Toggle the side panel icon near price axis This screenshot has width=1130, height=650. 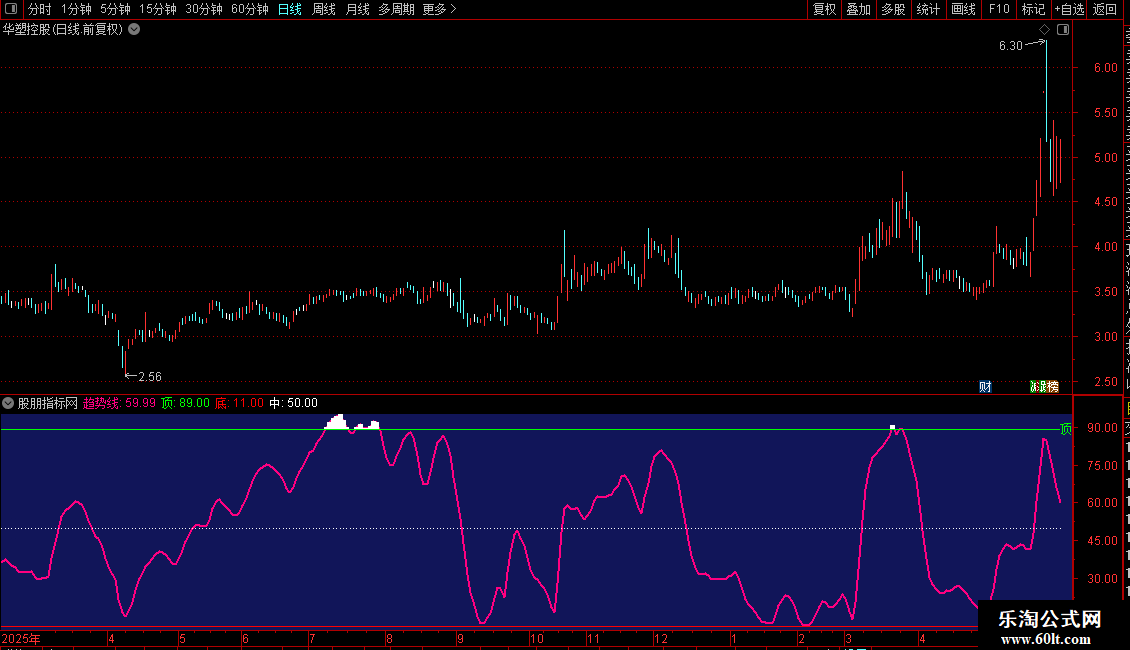[1063, 30]
